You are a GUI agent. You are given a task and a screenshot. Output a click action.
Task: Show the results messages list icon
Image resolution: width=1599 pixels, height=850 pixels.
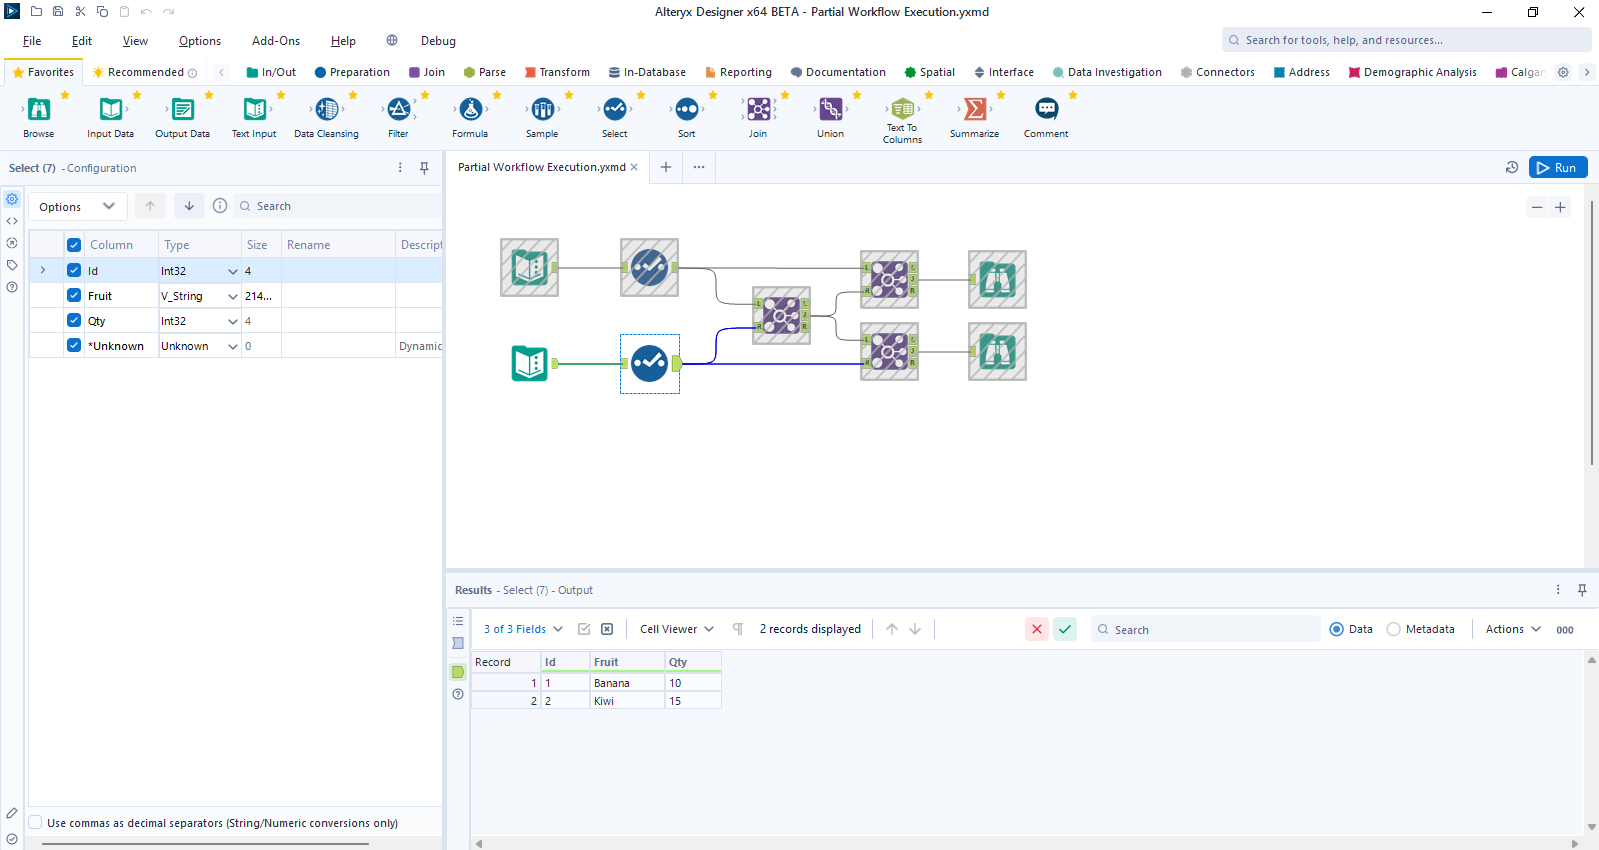pyautogui.click(x=458, y=621)
